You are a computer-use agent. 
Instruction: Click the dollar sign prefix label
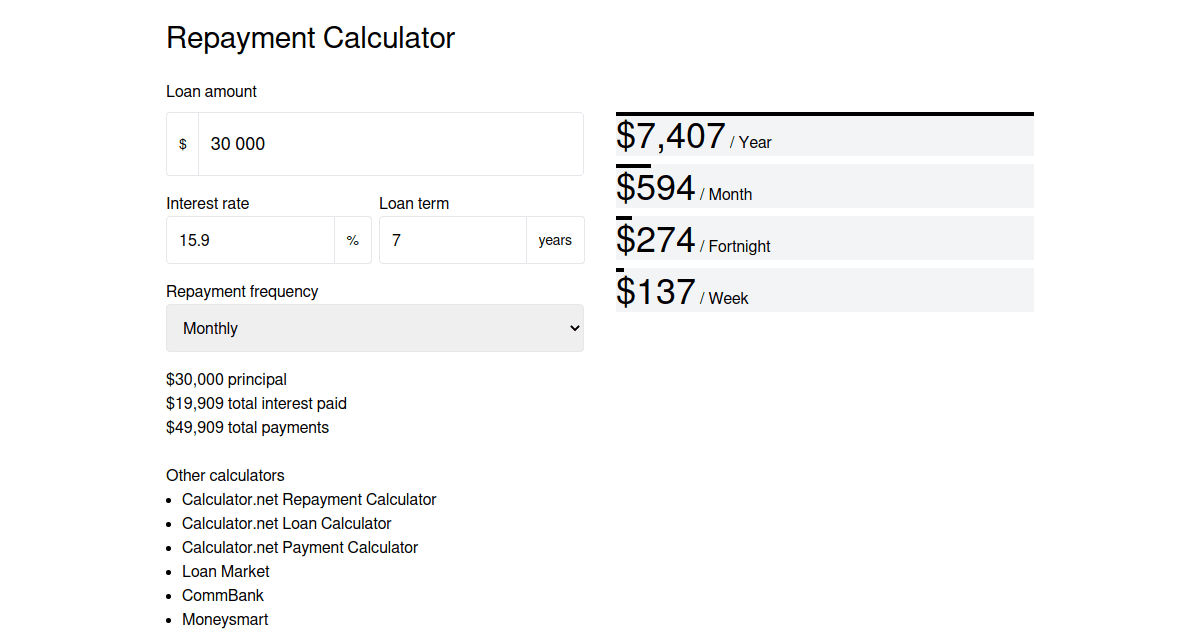(x=183, y=143)
